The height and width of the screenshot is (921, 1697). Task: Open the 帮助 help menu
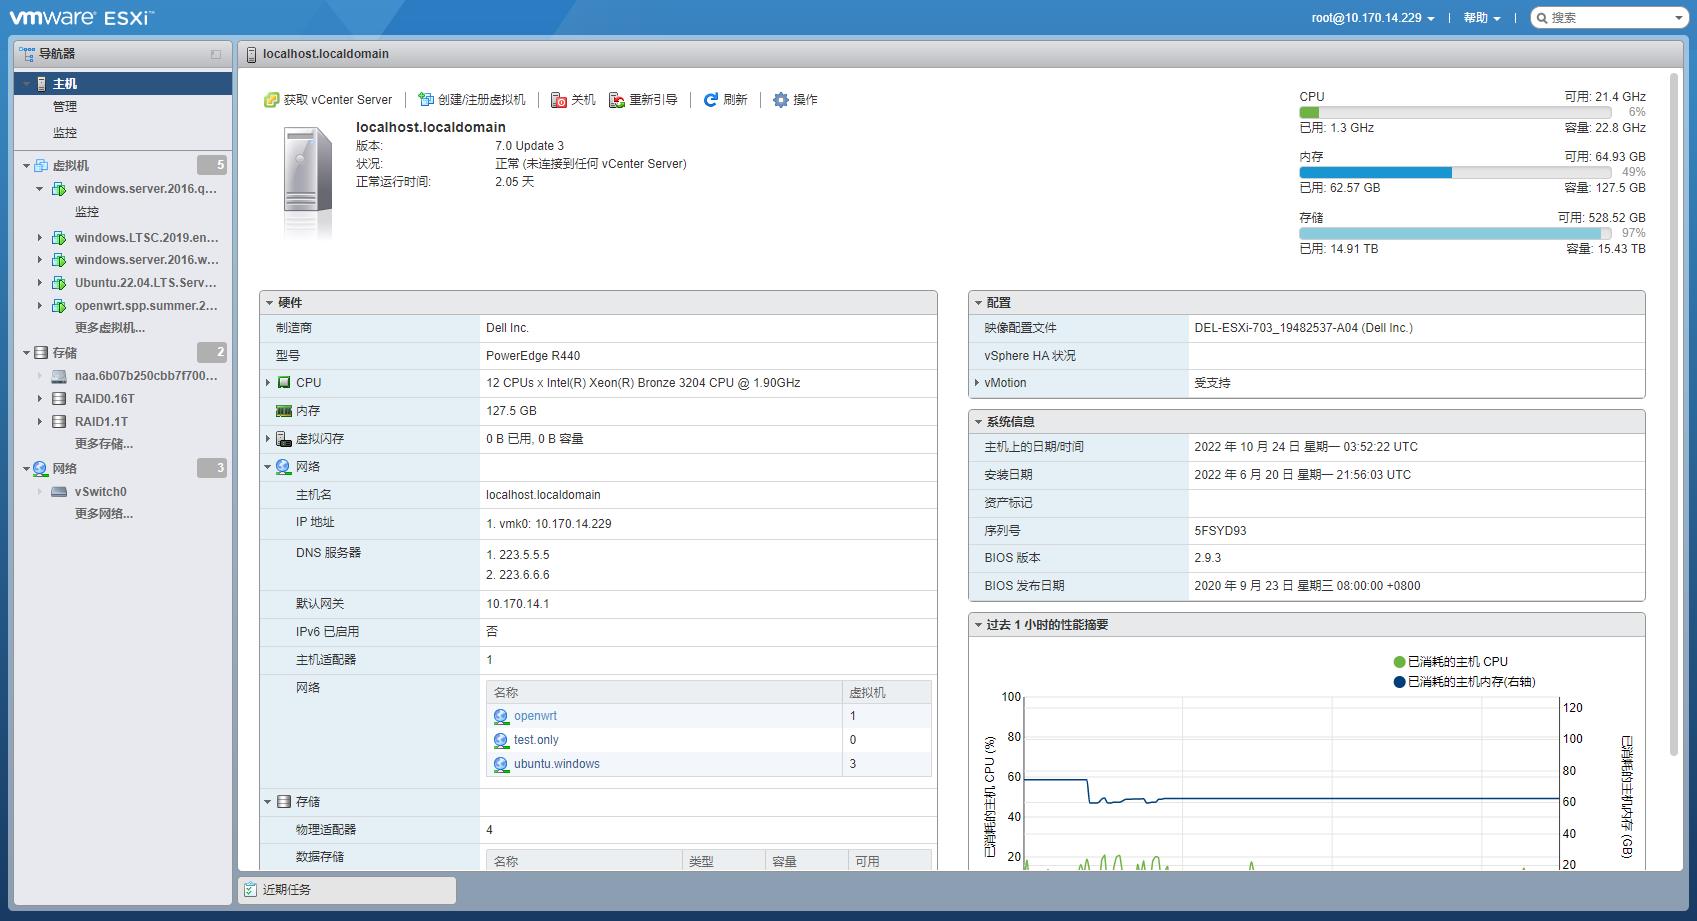tap(1481, 18)
